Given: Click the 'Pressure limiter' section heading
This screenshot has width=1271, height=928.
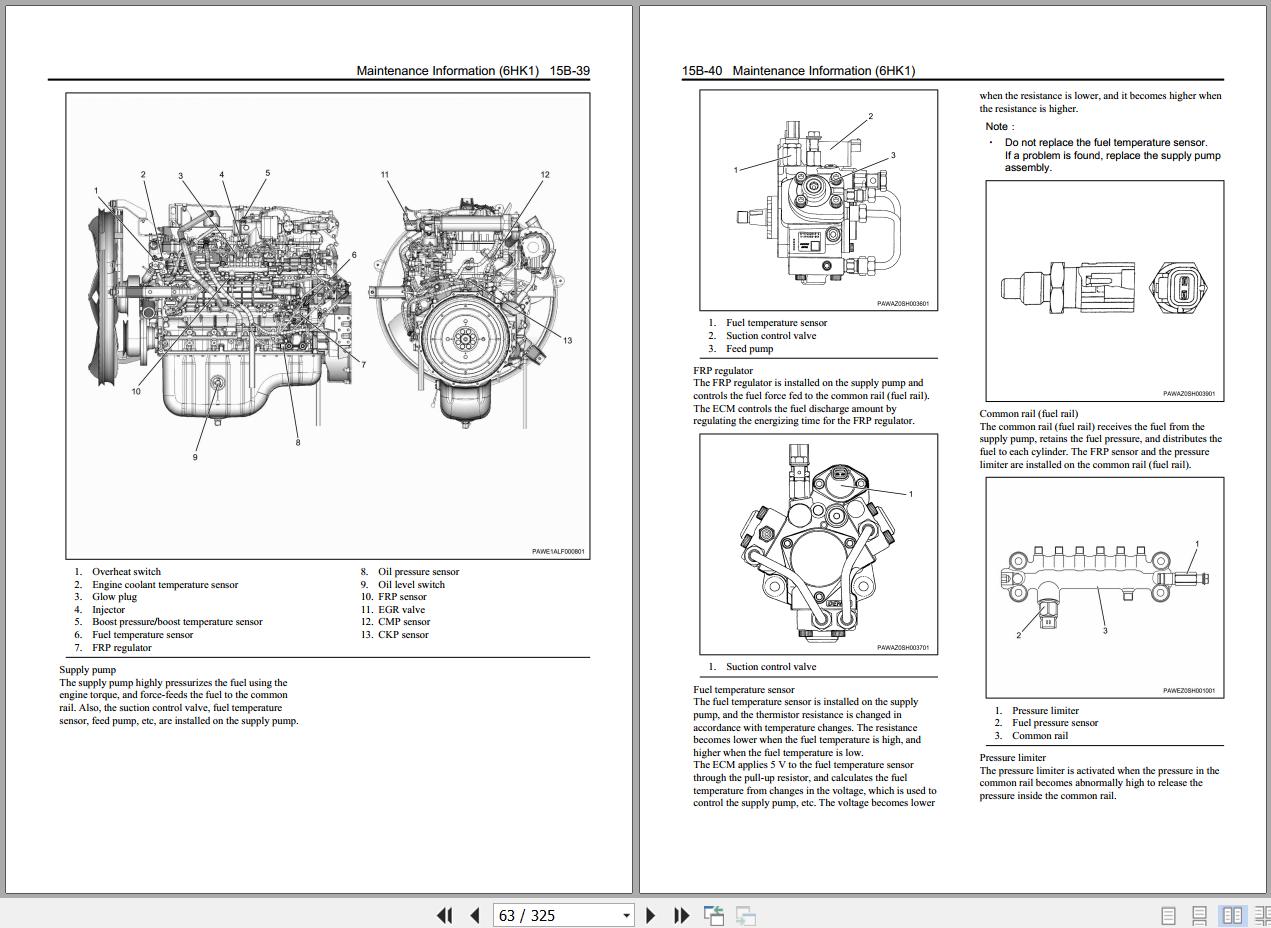Looking at the screenshot, I should click(1013, 758).
